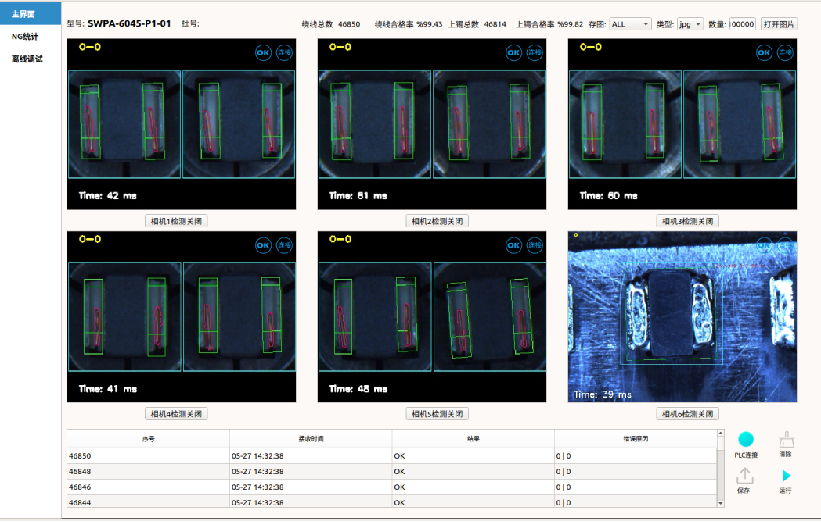Click the second round badge in camera 2 view

point(534,53)
